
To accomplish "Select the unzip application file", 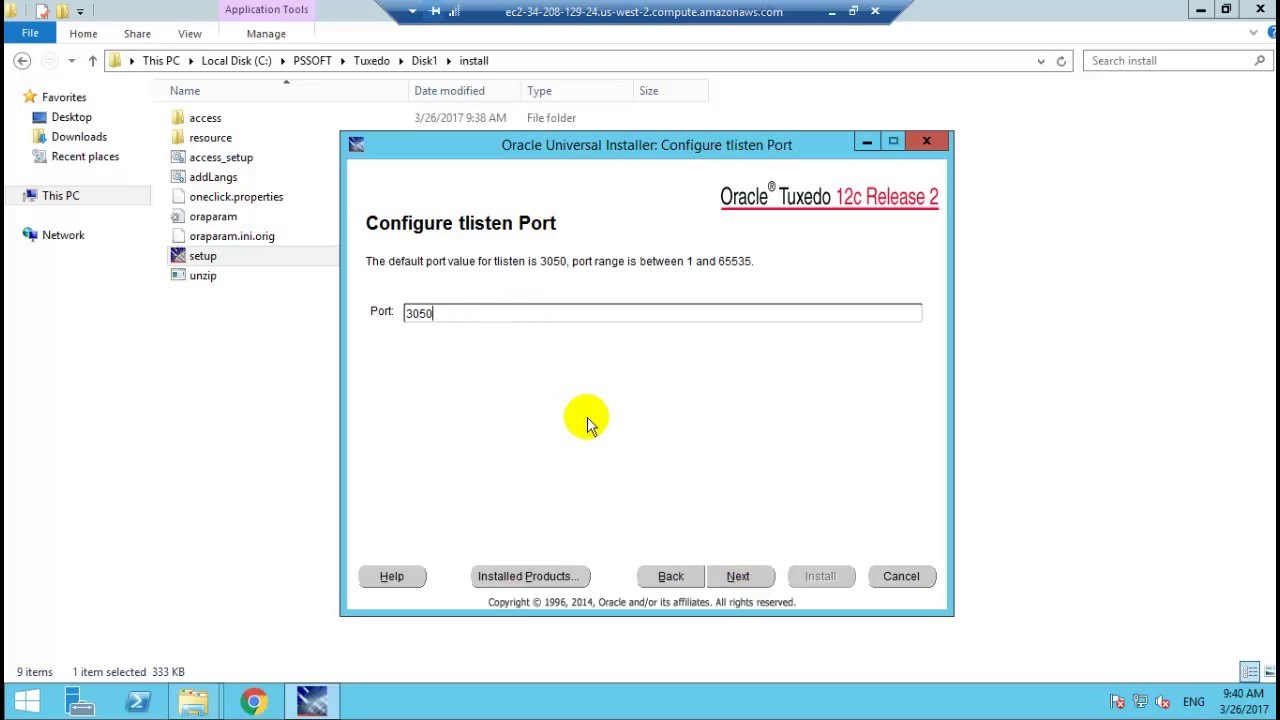I will click(203, 276).
